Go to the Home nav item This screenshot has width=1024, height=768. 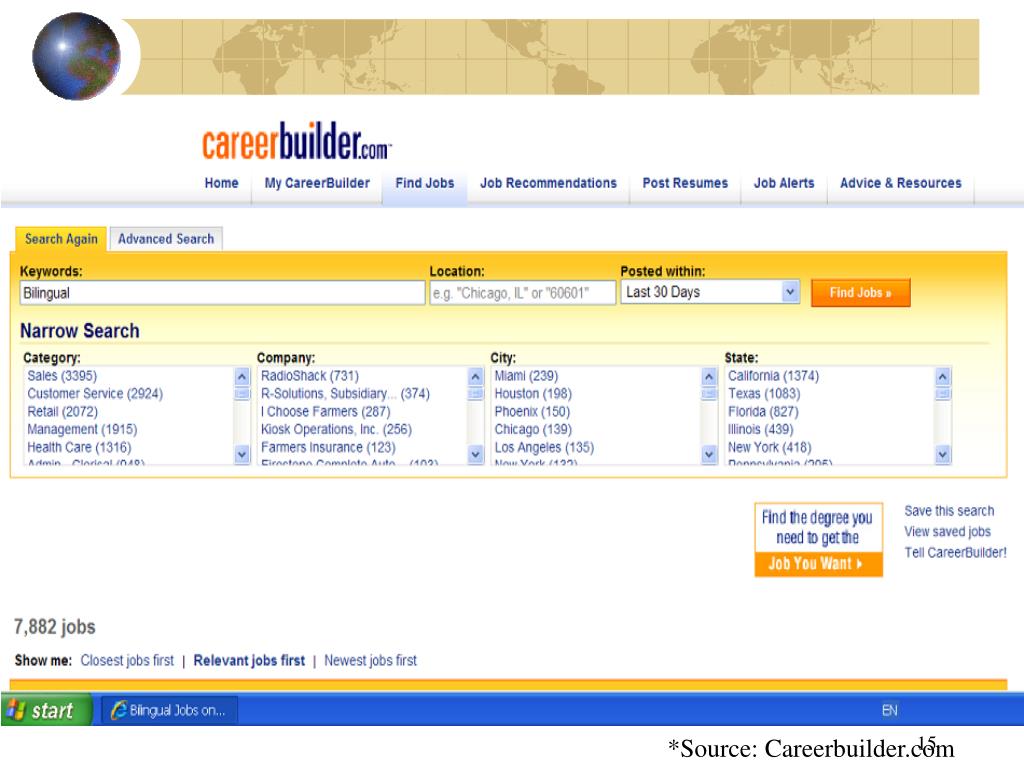pyautogui.click(x=221, y=183)
